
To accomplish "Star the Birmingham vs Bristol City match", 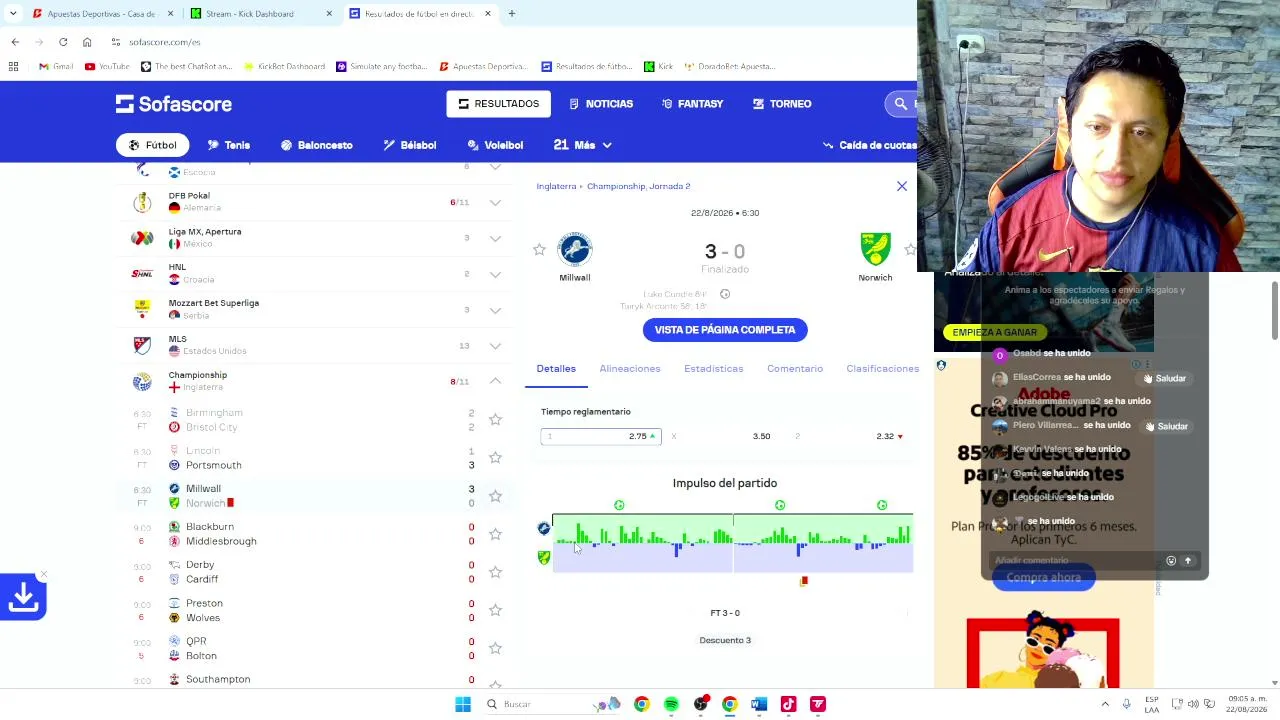I will [495, 420].
